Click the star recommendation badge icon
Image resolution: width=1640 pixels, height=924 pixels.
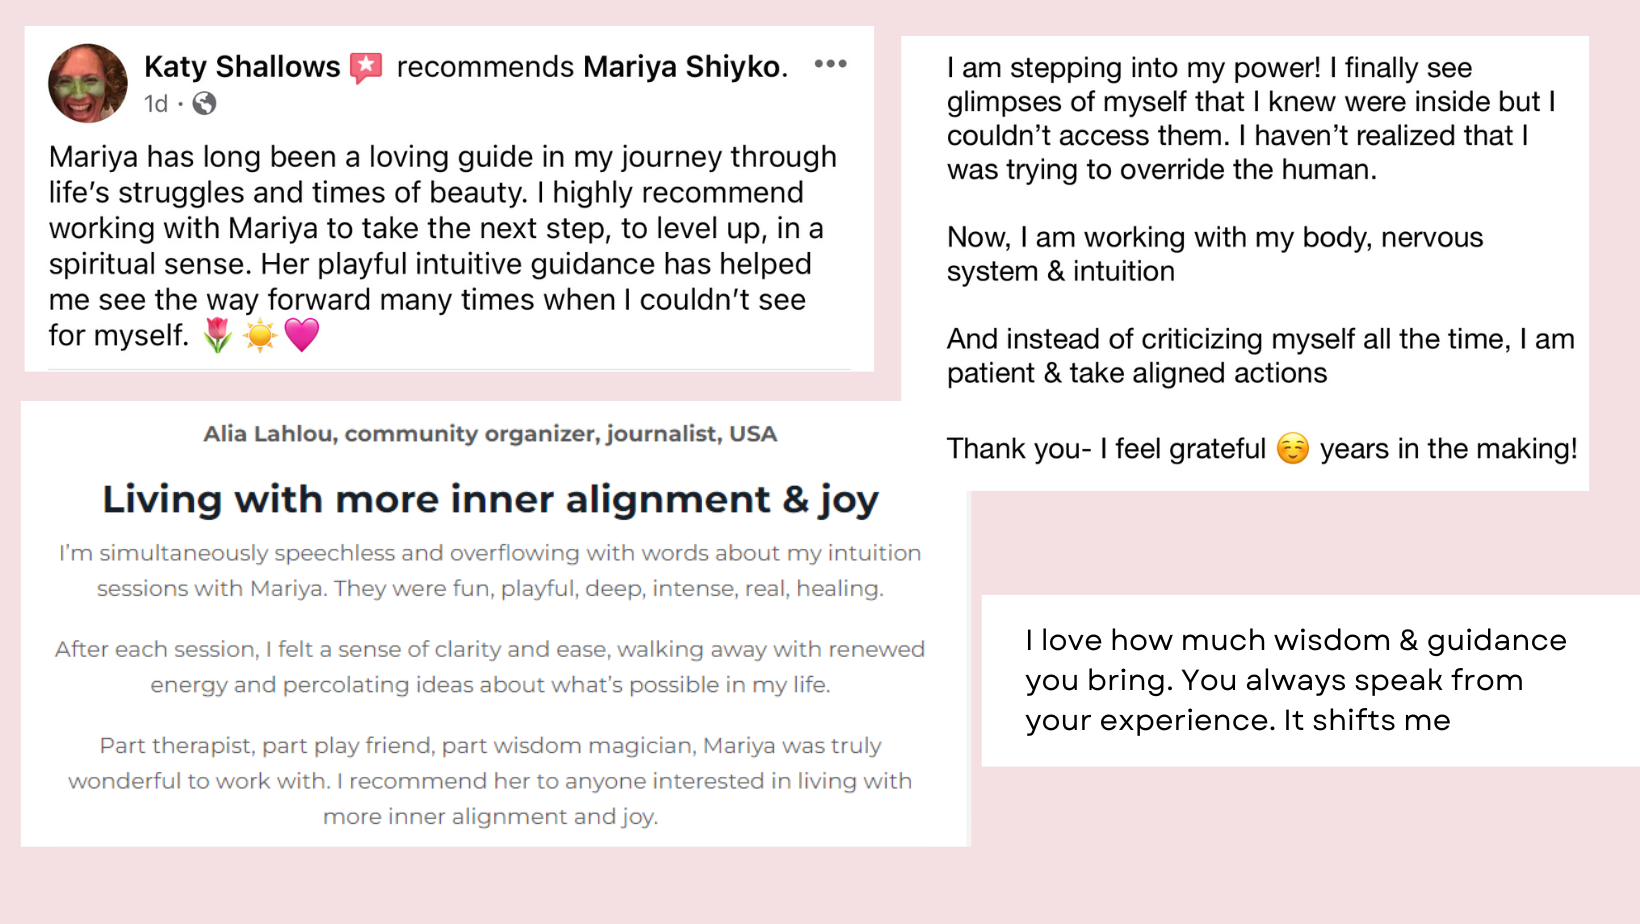(366, 67)
